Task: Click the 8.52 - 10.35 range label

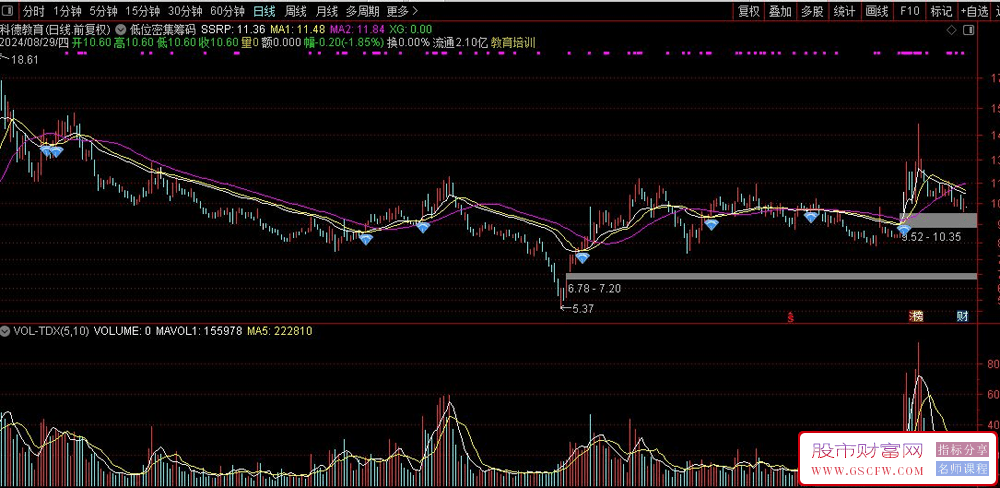Action: click(931, 236)
